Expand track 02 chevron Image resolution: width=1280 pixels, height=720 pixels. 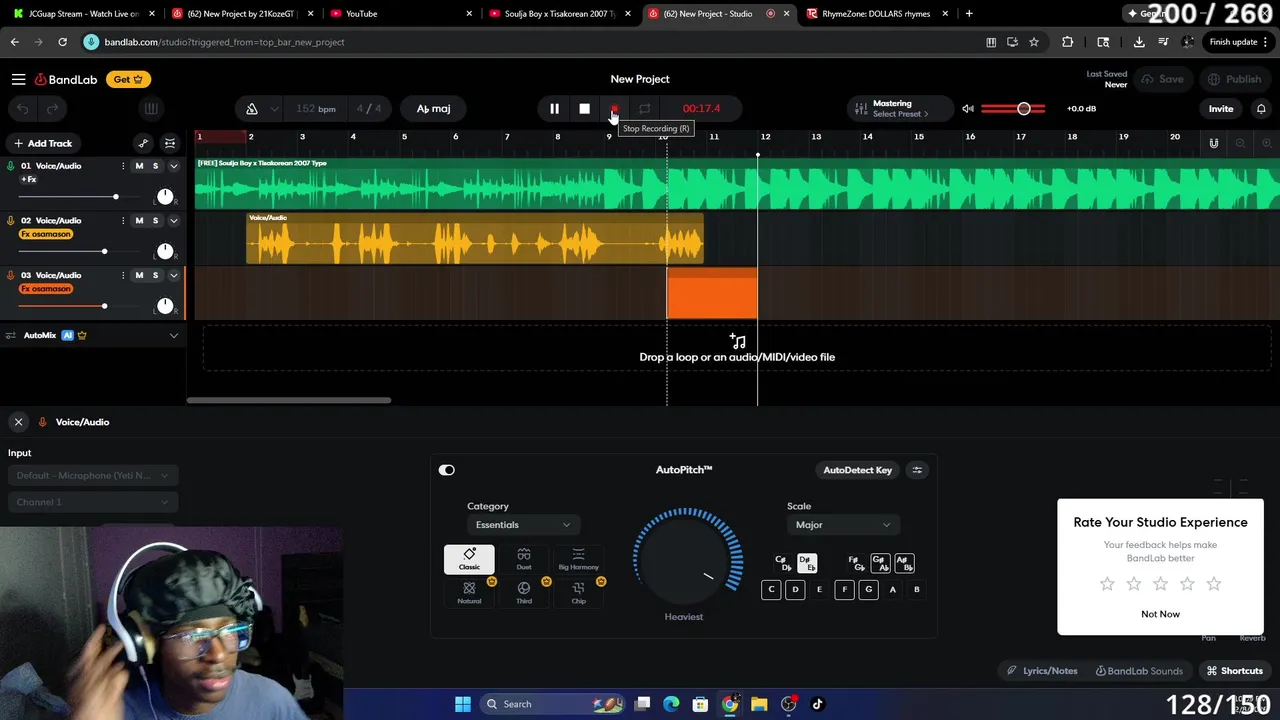[x=174, y=221]
